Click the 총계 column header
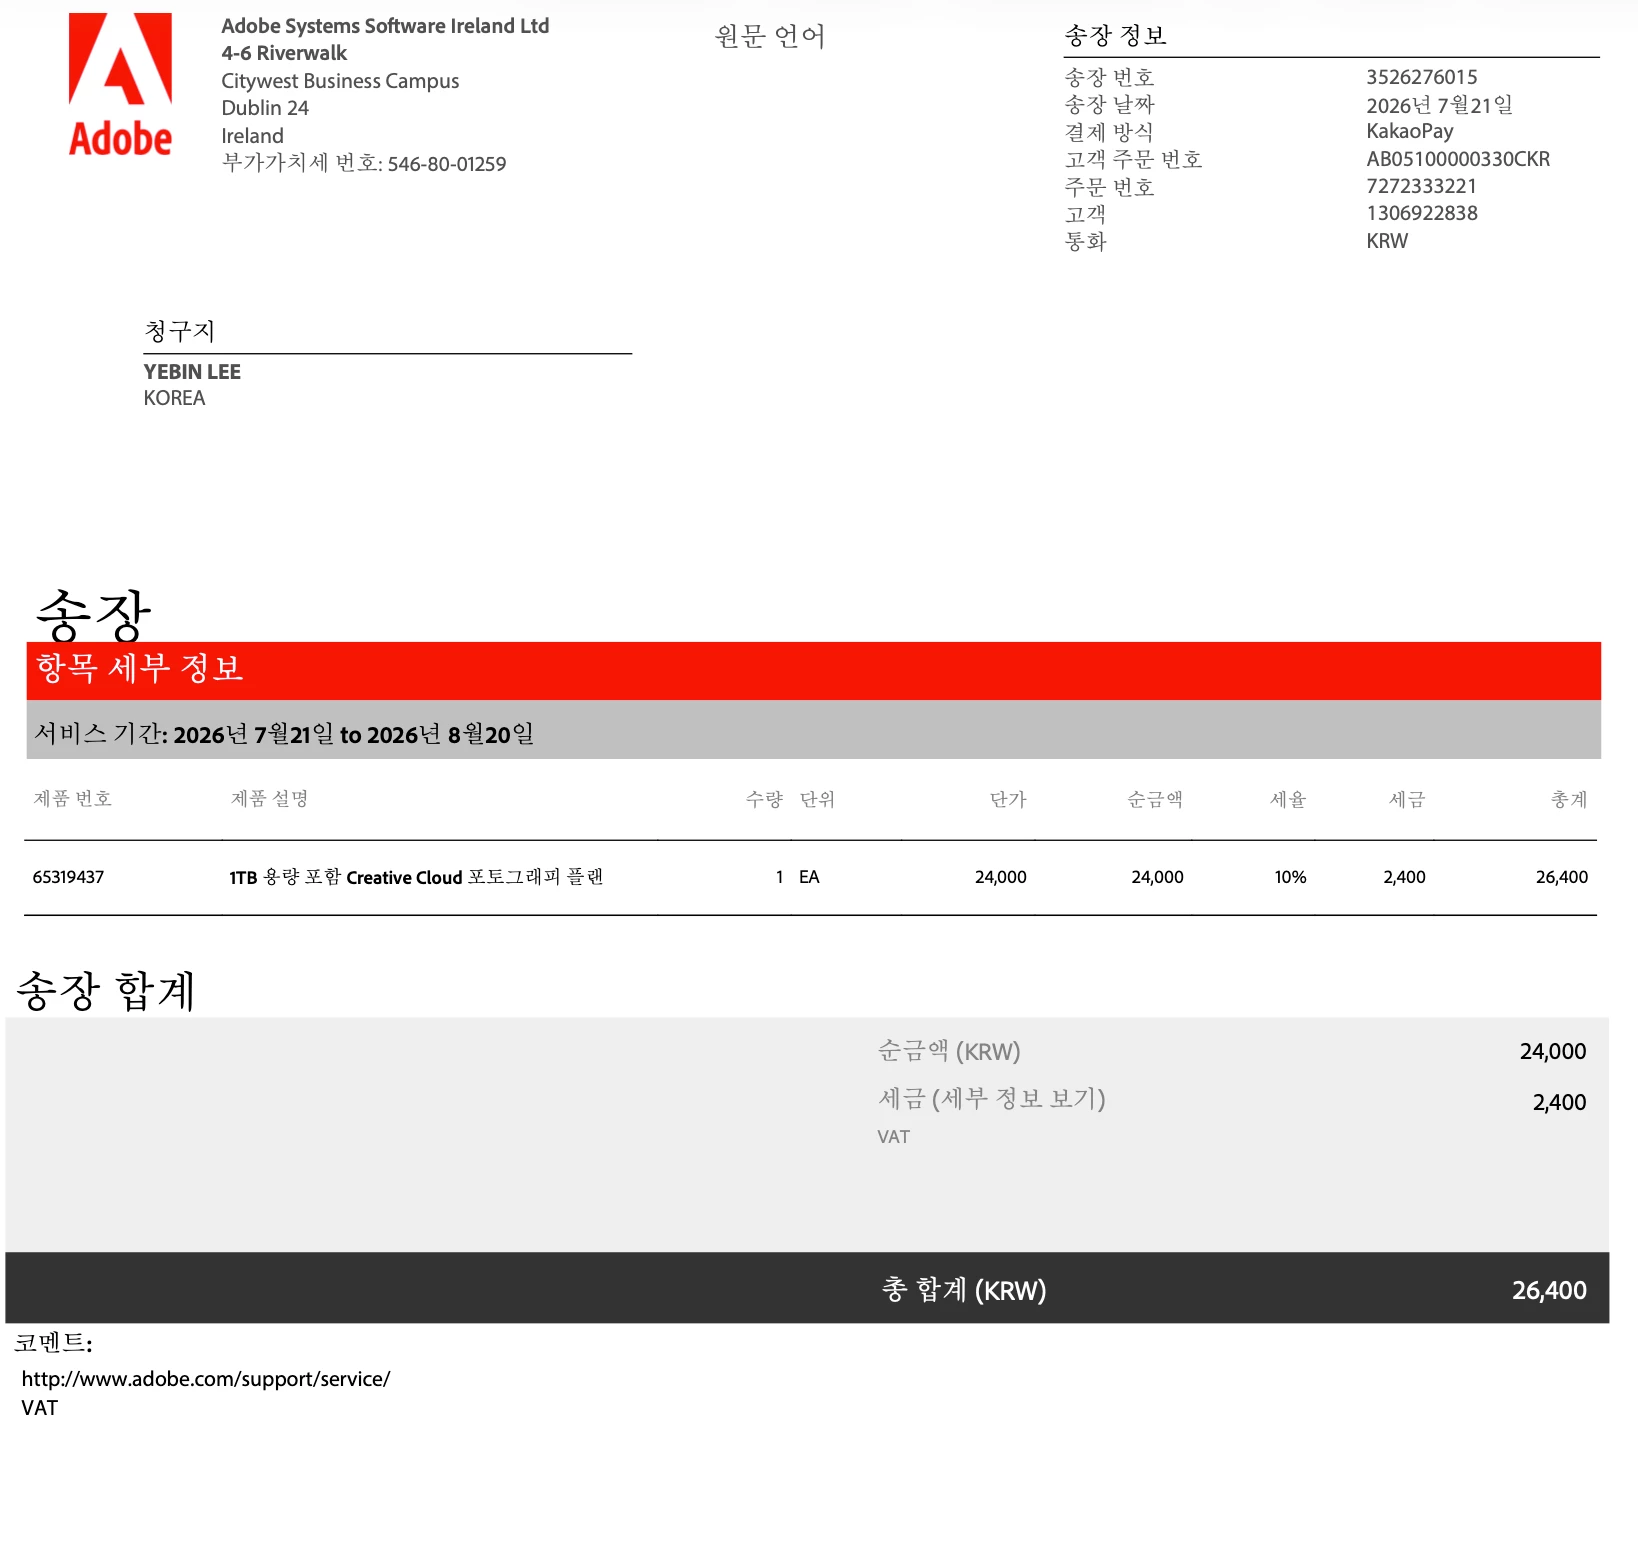The height and width of the screenshot is (1552, 1638). click(x=1569, y=799)
